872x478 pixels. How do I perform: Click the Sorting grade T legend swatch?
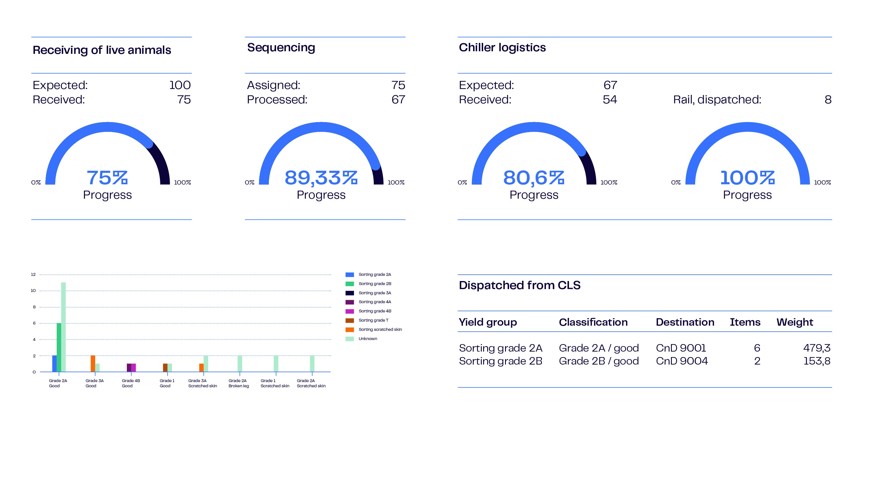point(350,320)
